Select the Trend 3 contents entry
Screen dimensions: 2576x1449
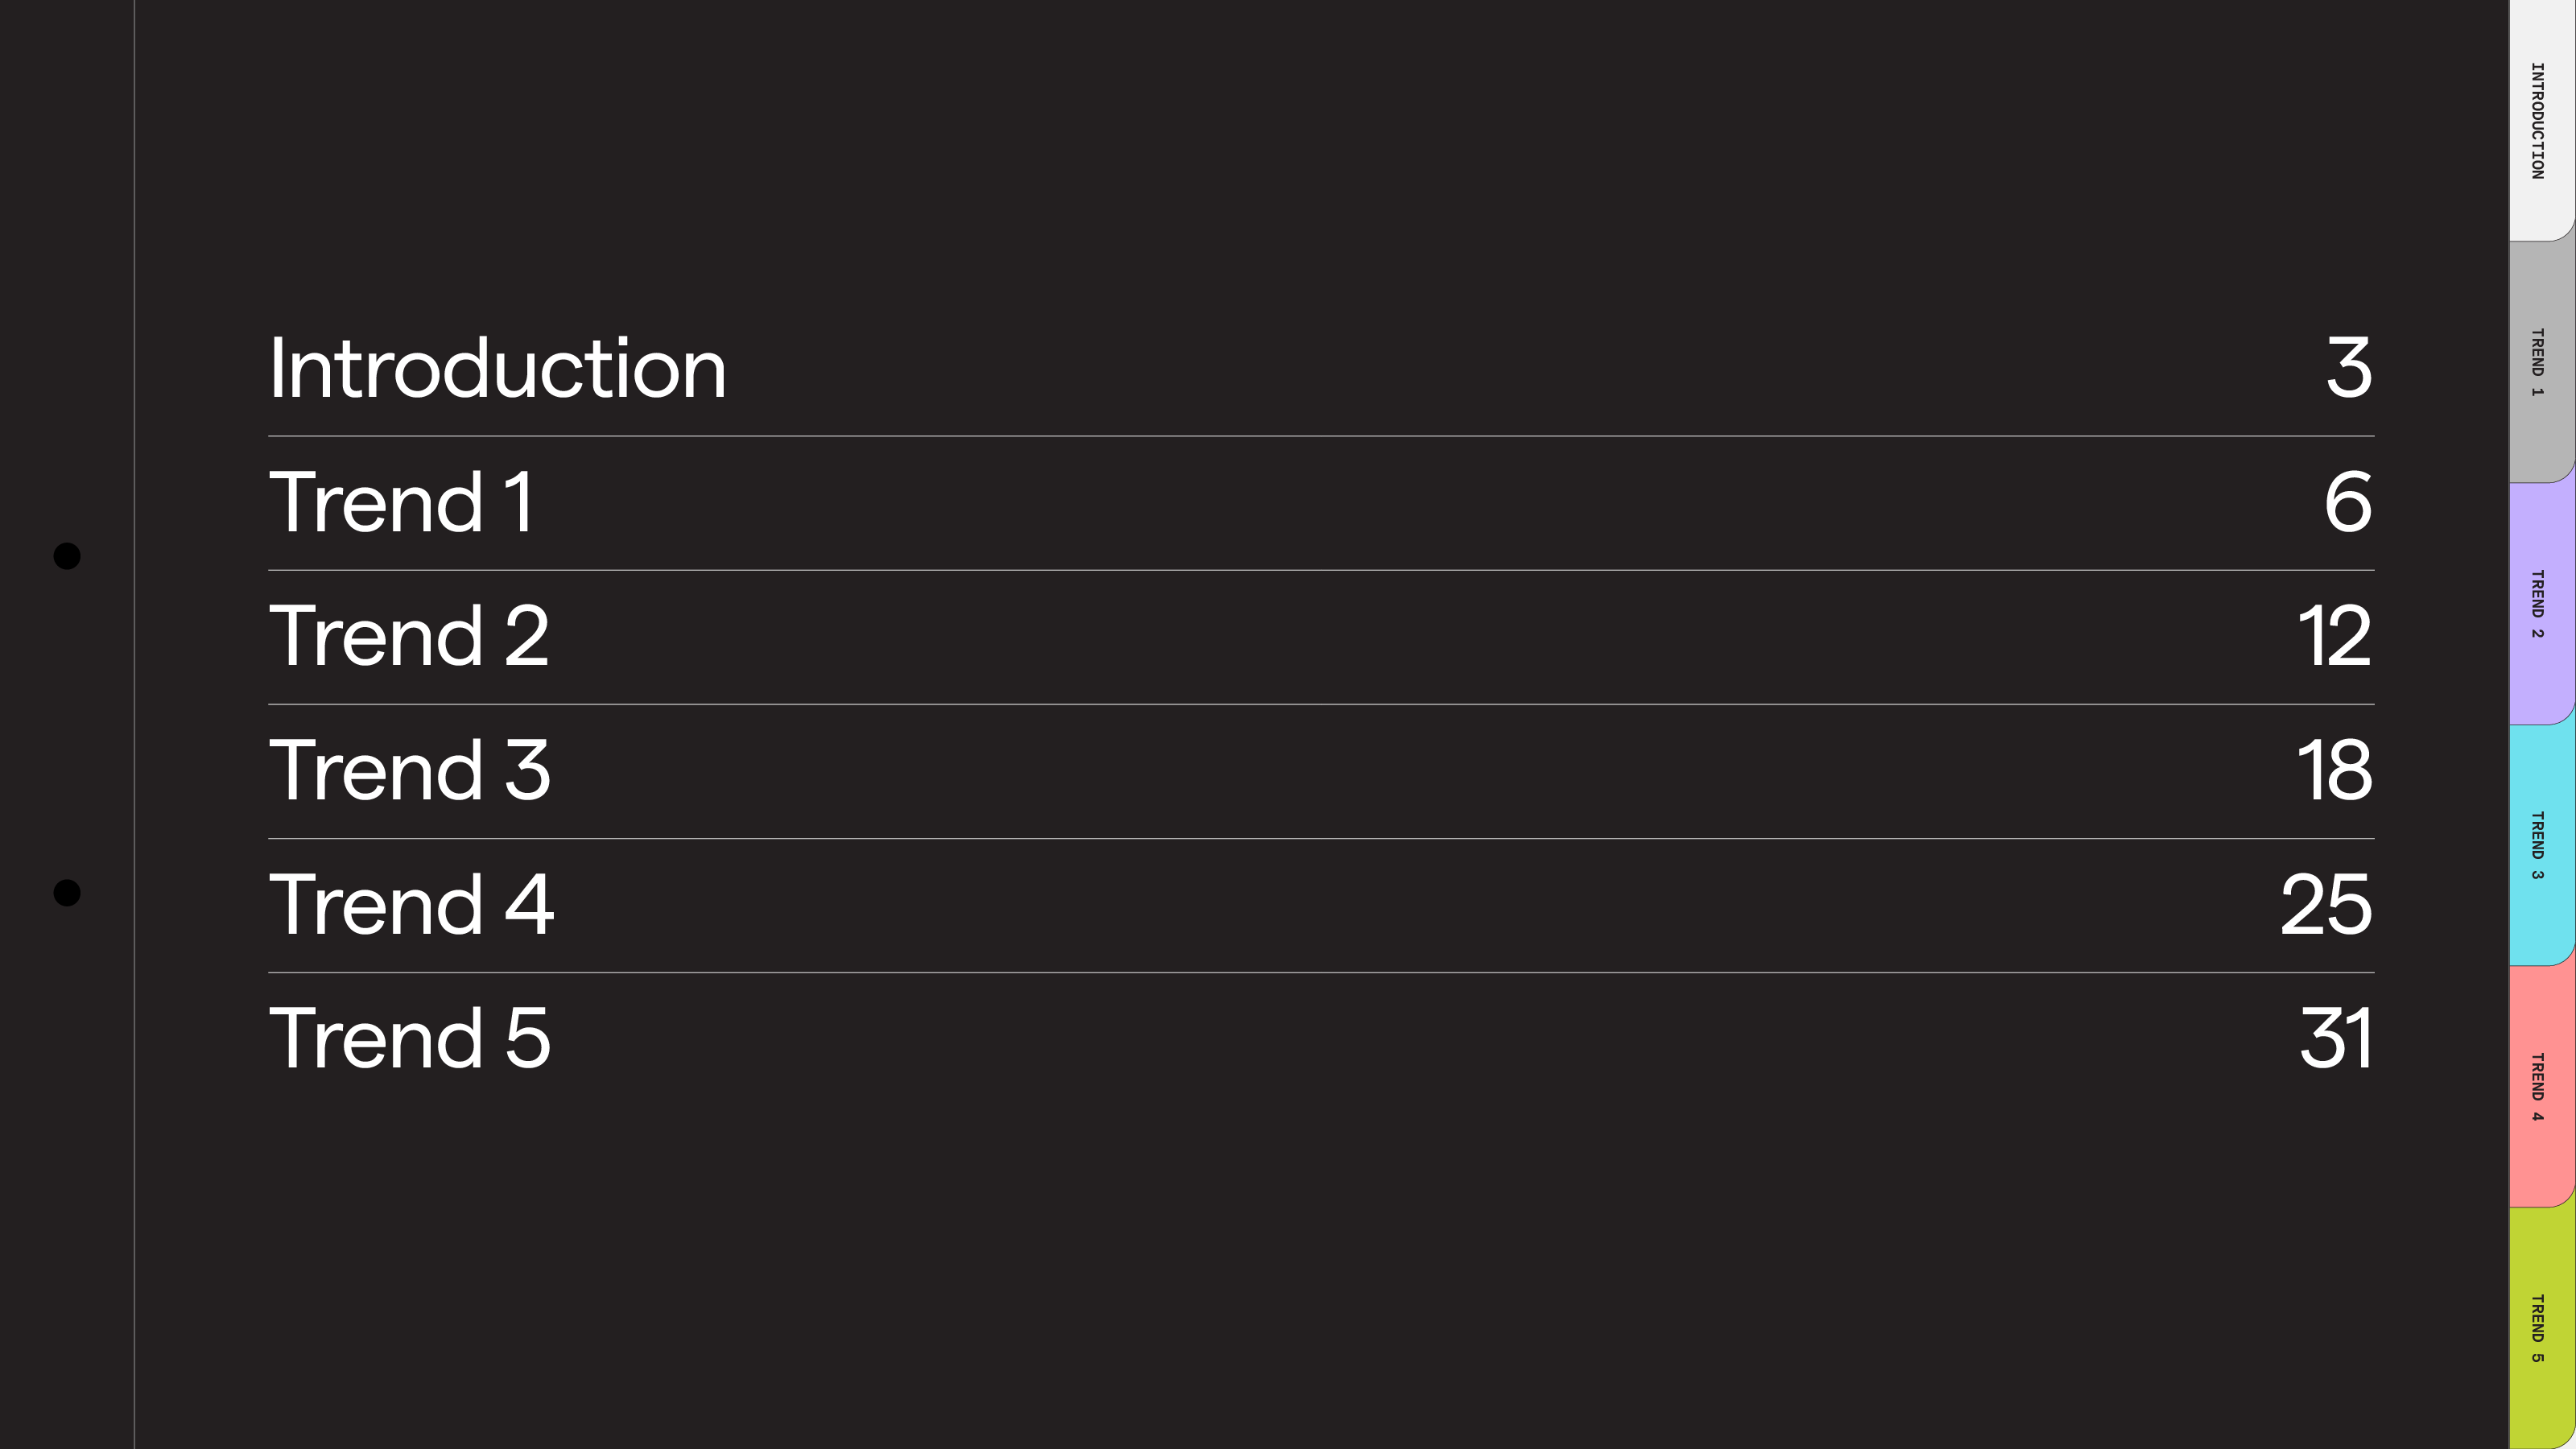[410, 770]
